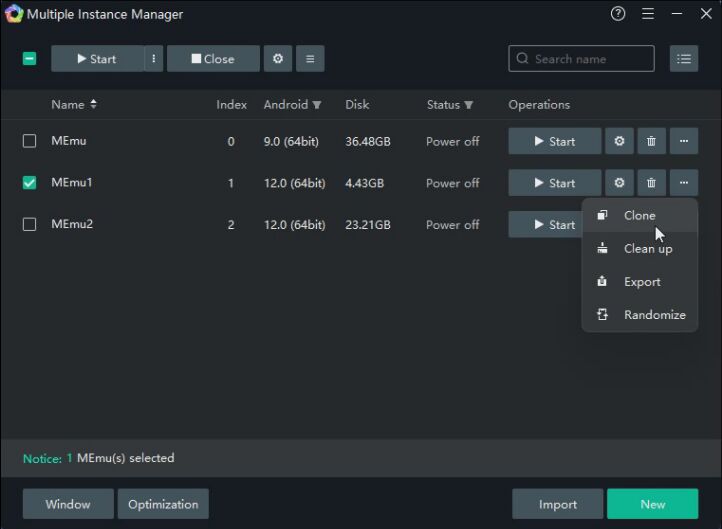
Task: Click trash icon for MEmu1 instance
Action: click(651, 183)
